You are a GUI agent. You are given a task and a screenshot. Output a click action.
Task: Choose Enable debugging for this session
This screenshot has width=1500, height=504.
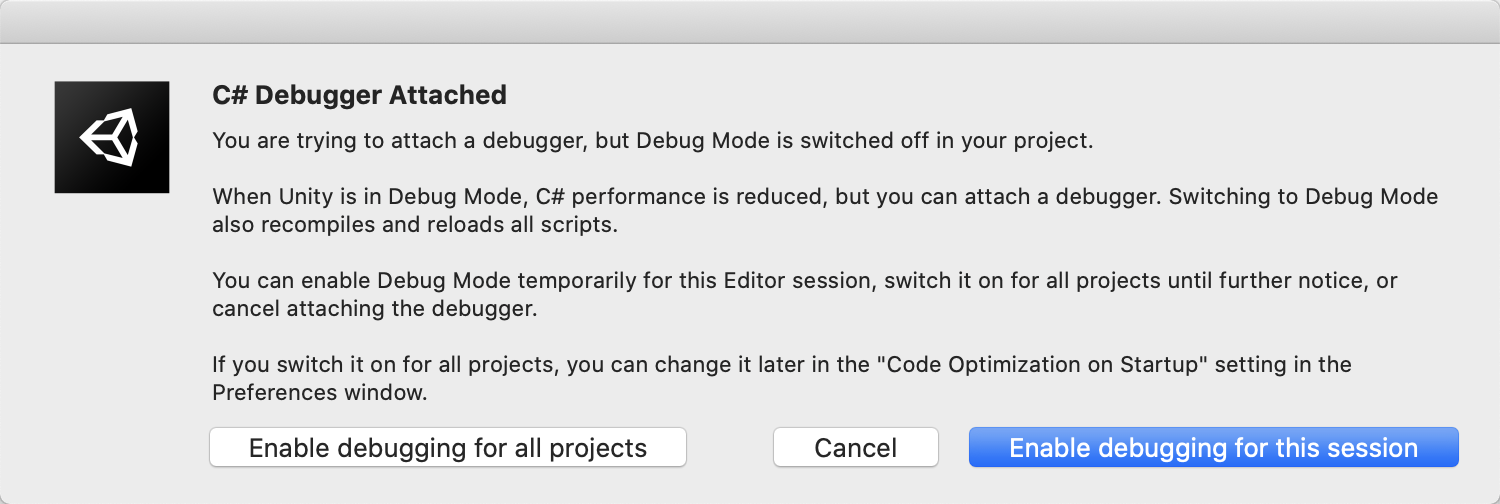coord(1213,448)
